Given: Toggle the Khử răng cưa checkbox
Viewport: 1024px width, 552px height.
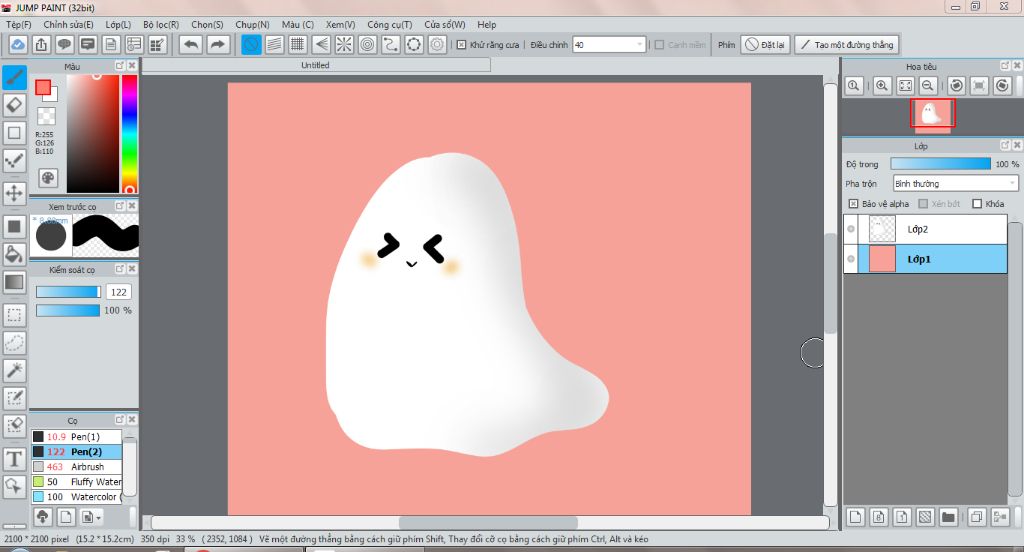Looking at the screenshot, I should [x=461, y=45].
